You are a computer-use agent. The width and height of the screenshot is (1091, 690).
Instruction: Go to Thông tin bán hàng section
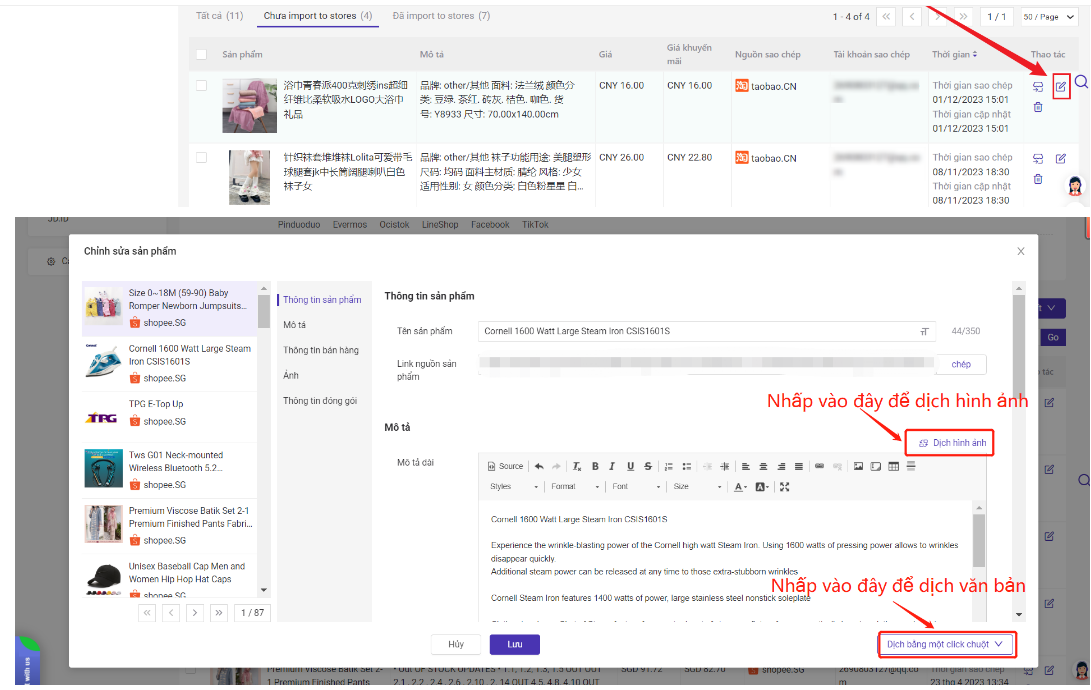click(320, 350)
